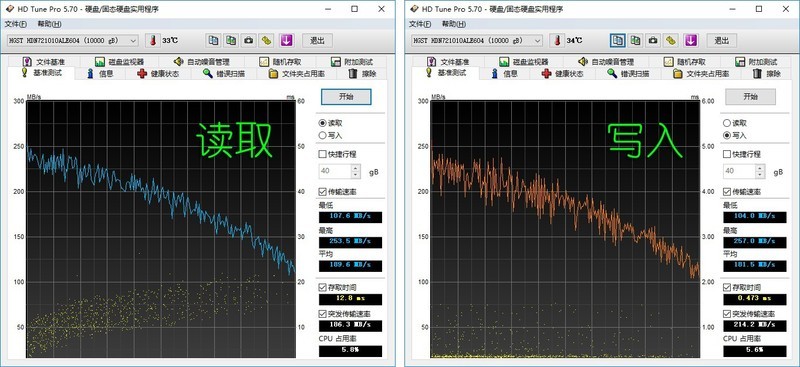Open HGST drive dropdown in read-test window
This screenshot has height=367, width=800.
[72, 40]
